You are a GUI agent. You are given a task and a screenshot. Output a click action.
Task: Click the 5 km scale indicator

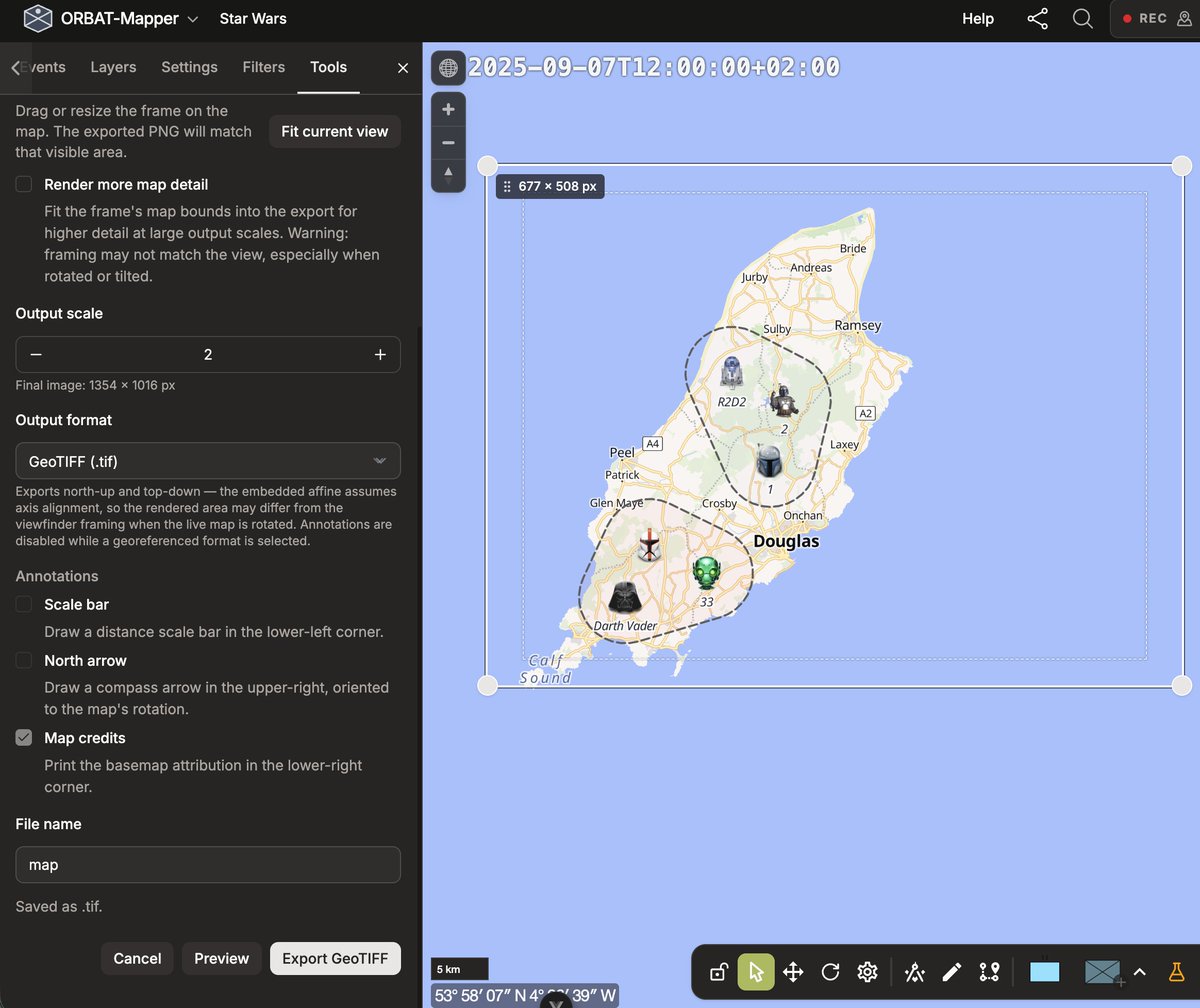(x=460, y=969)
